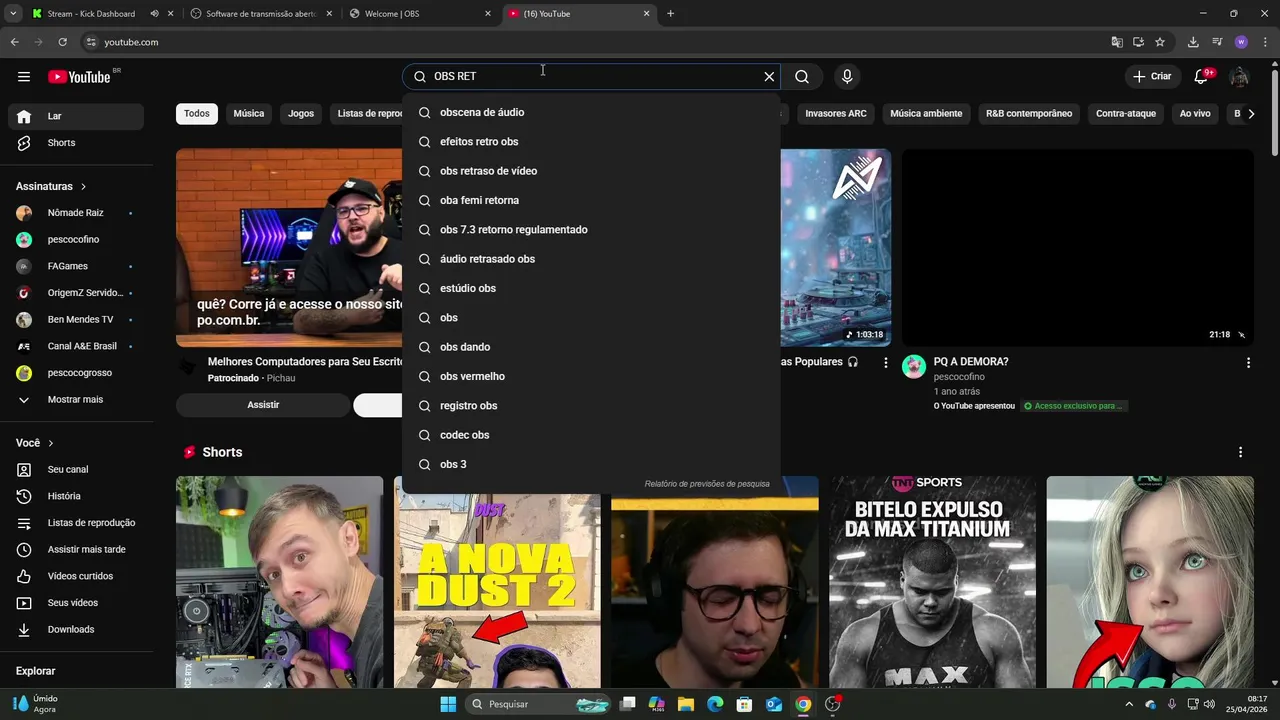This screenshot has height=720, width=1280.
Task: Choose suggestion "obs 7.3 retorno regulamentado"
Action: [591, 230]
